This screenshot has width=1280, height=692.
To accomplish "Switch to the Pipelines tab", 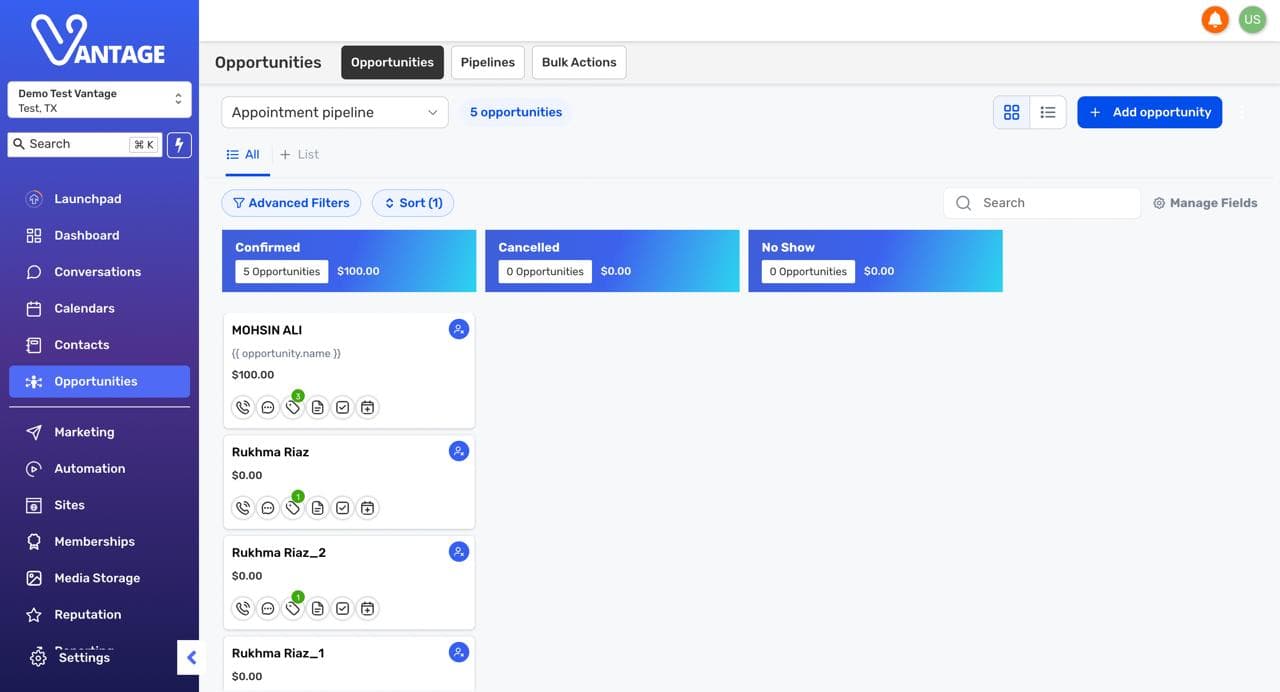I will [488, 62].
